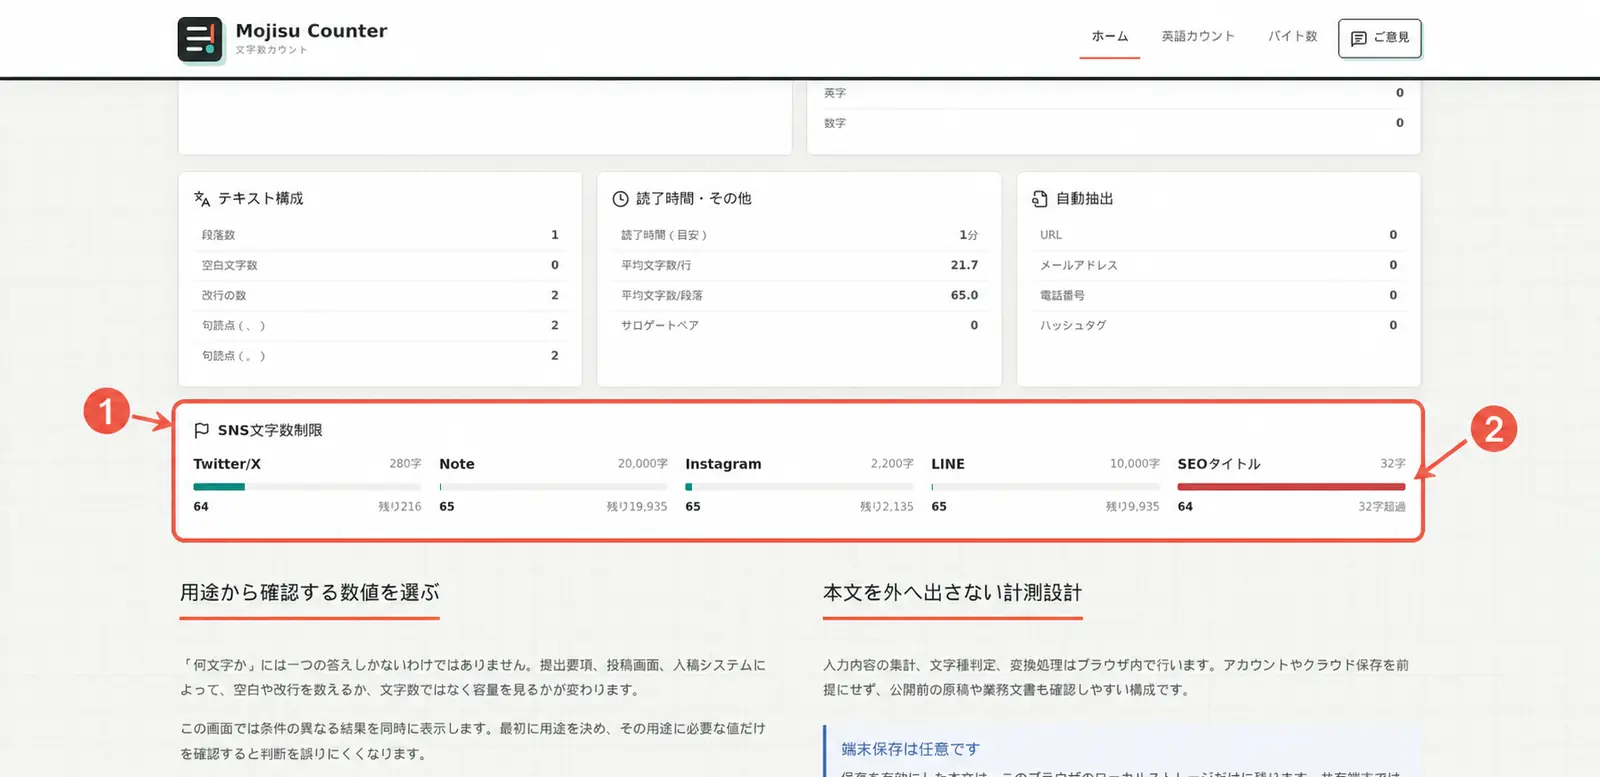This screenshot has height=777, width=1600.
Task: Click the Mojisu Counter site title
Action: click(x=311, y=31)
